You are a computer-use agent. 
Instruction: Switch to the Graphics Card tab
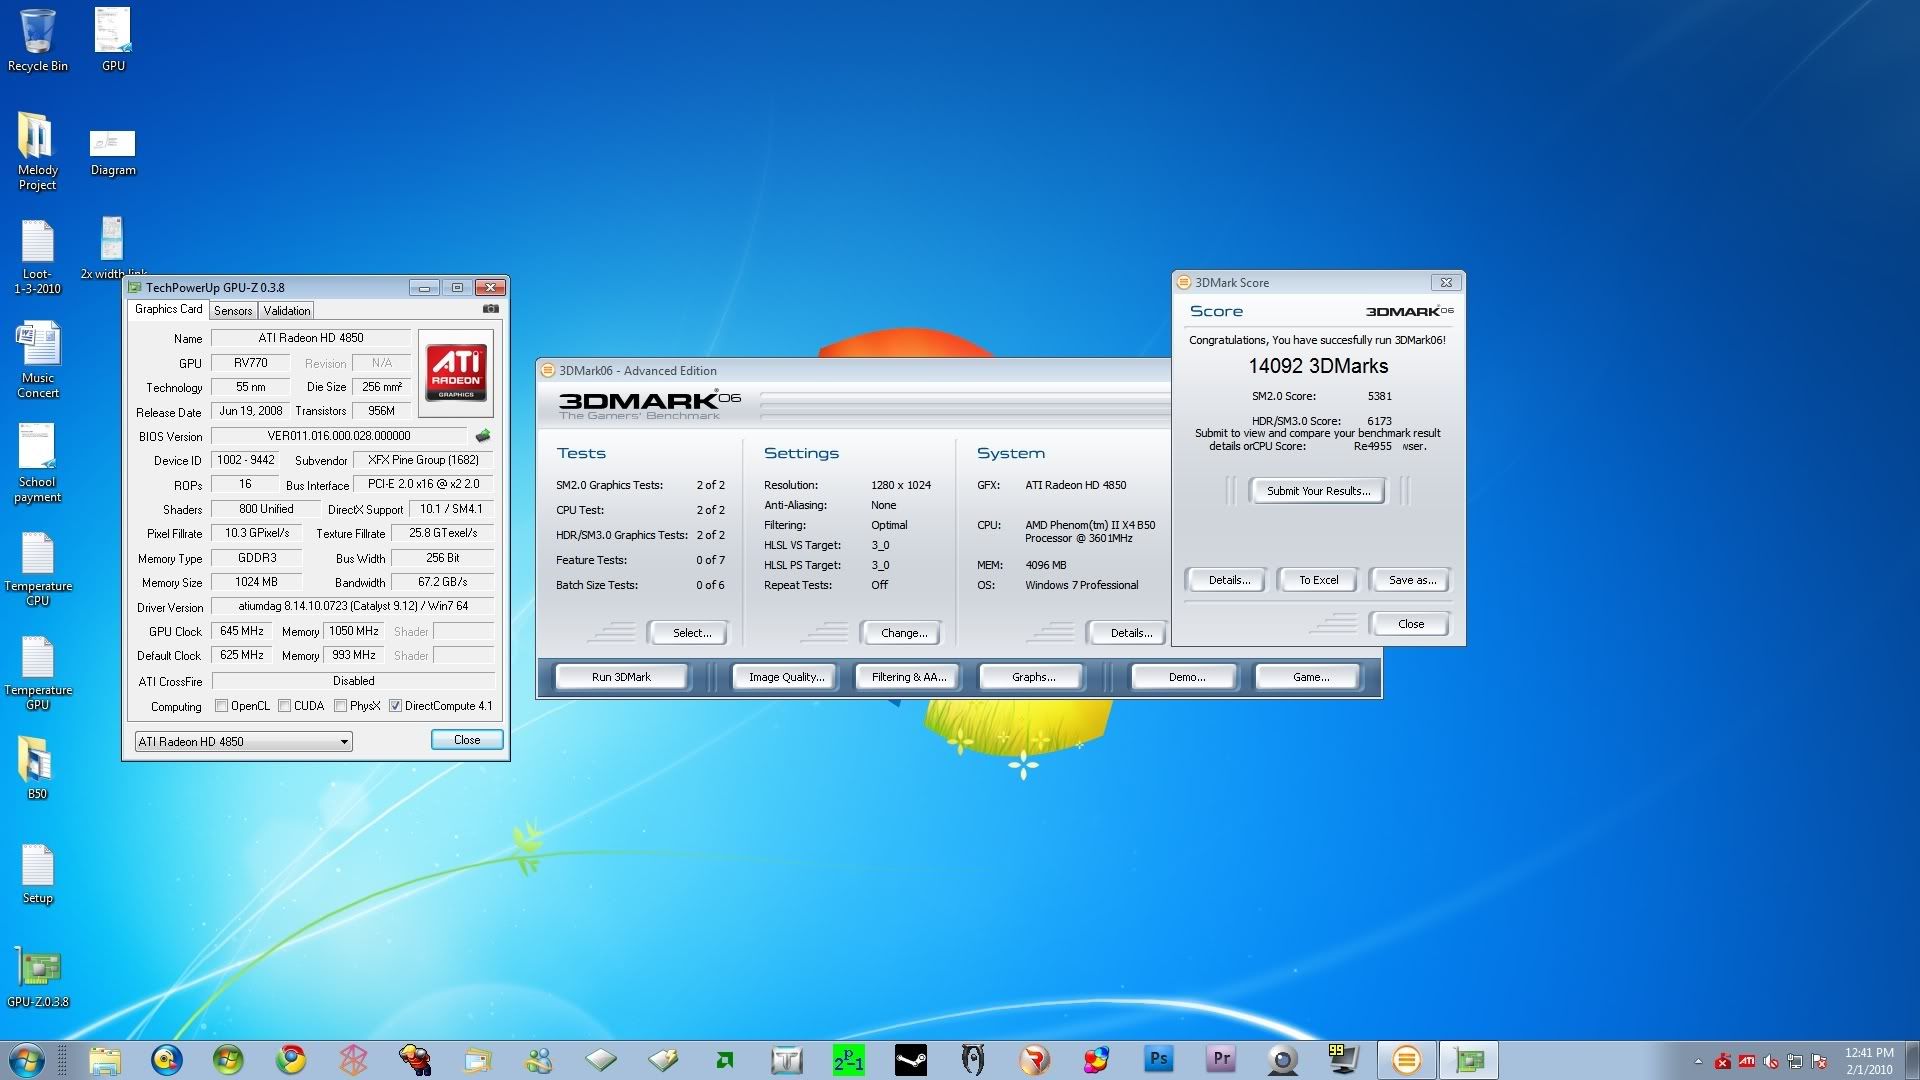(x=168, y=309)
